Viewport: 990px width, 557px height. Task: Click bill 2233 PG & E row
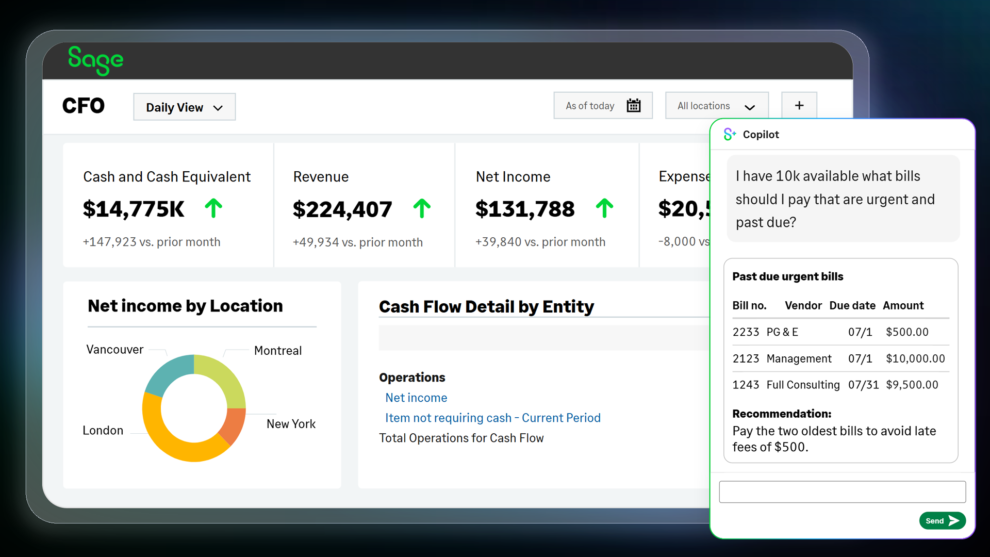[x=840, y=332]
